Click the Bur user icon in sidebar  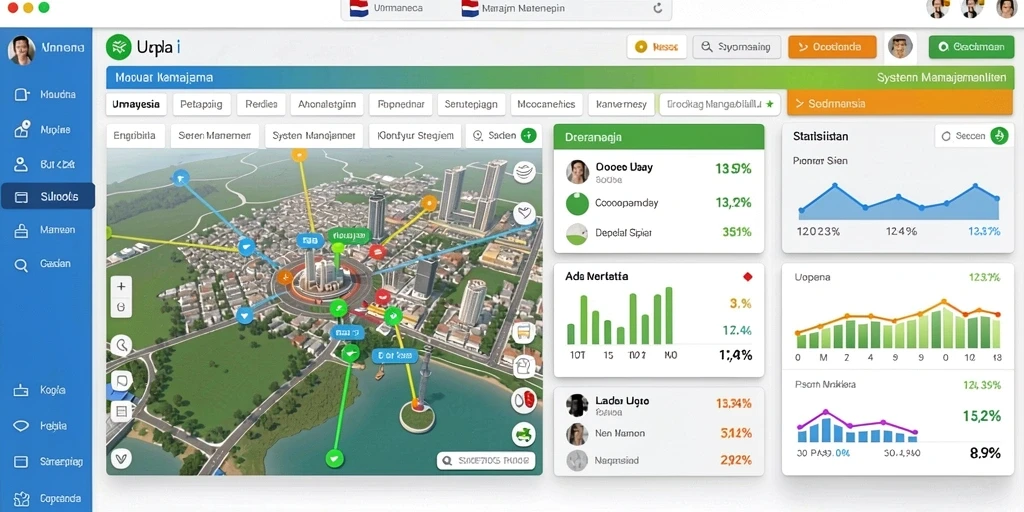coord(21,164)
